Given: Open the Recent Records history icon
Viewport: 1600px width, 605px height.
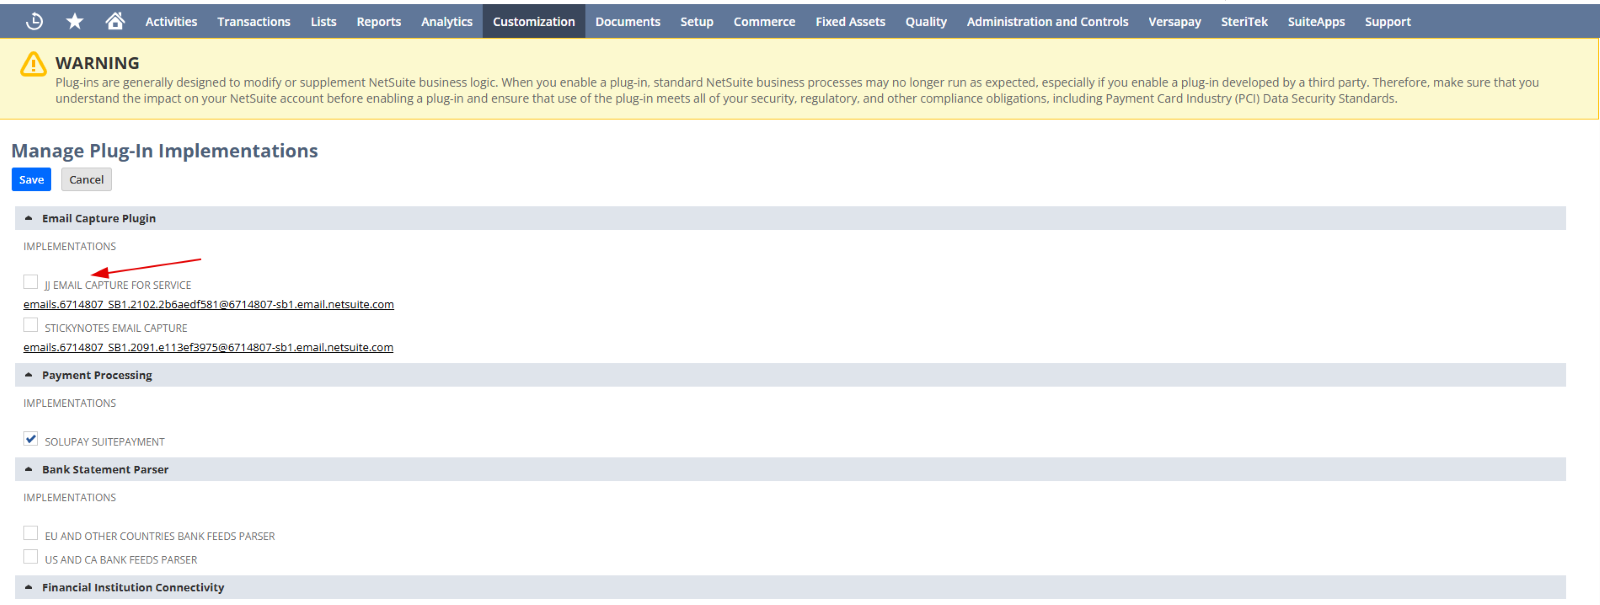Looking at the screenshot, I should [x=34, y=21].
